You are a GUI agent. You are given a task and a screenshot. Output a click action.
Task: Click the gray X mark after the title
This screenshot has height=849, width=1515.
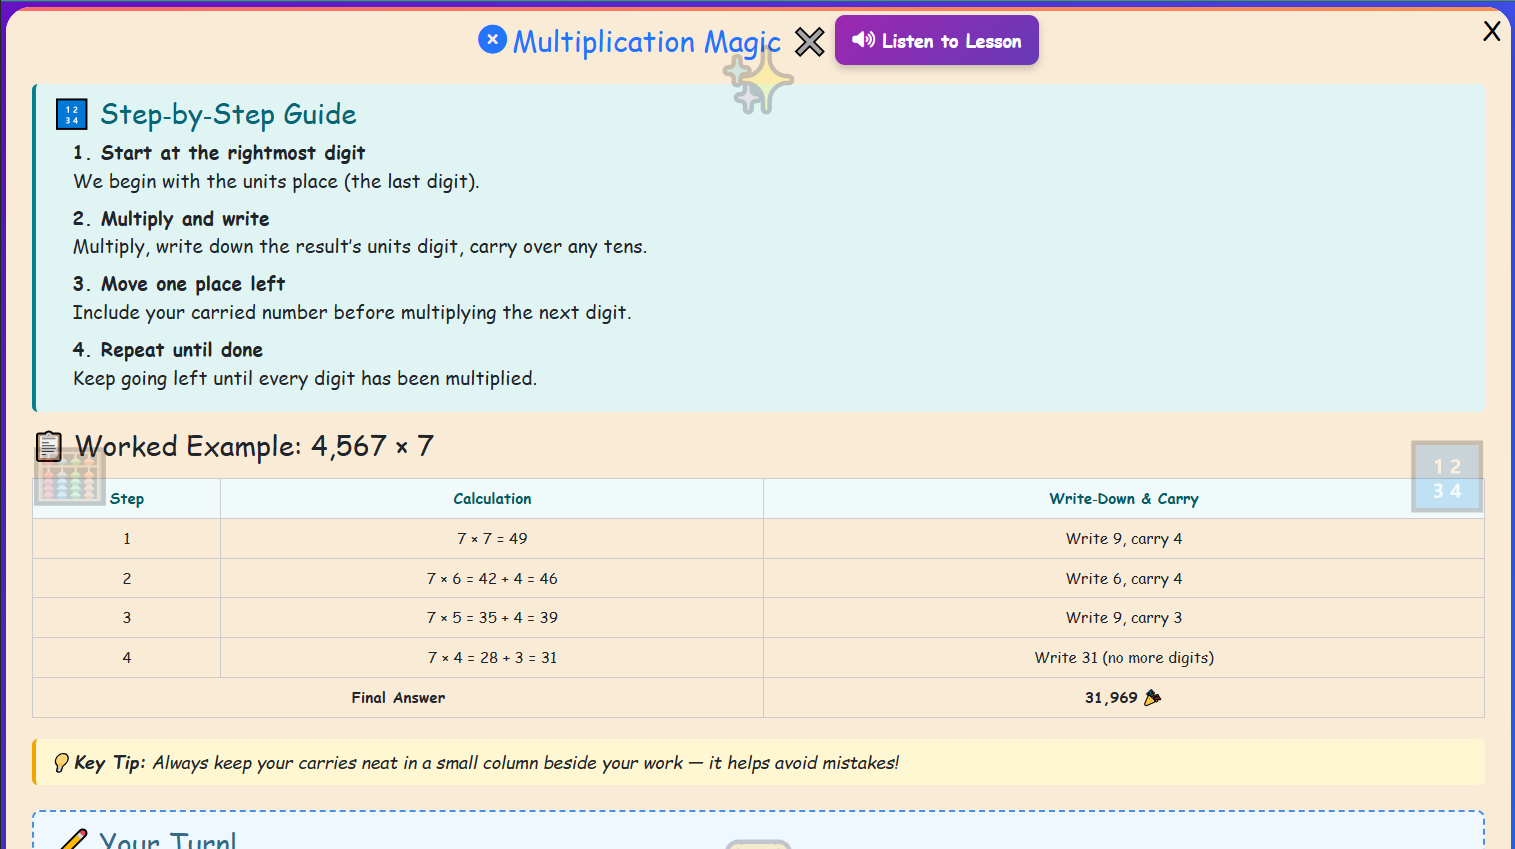(809, 41)
